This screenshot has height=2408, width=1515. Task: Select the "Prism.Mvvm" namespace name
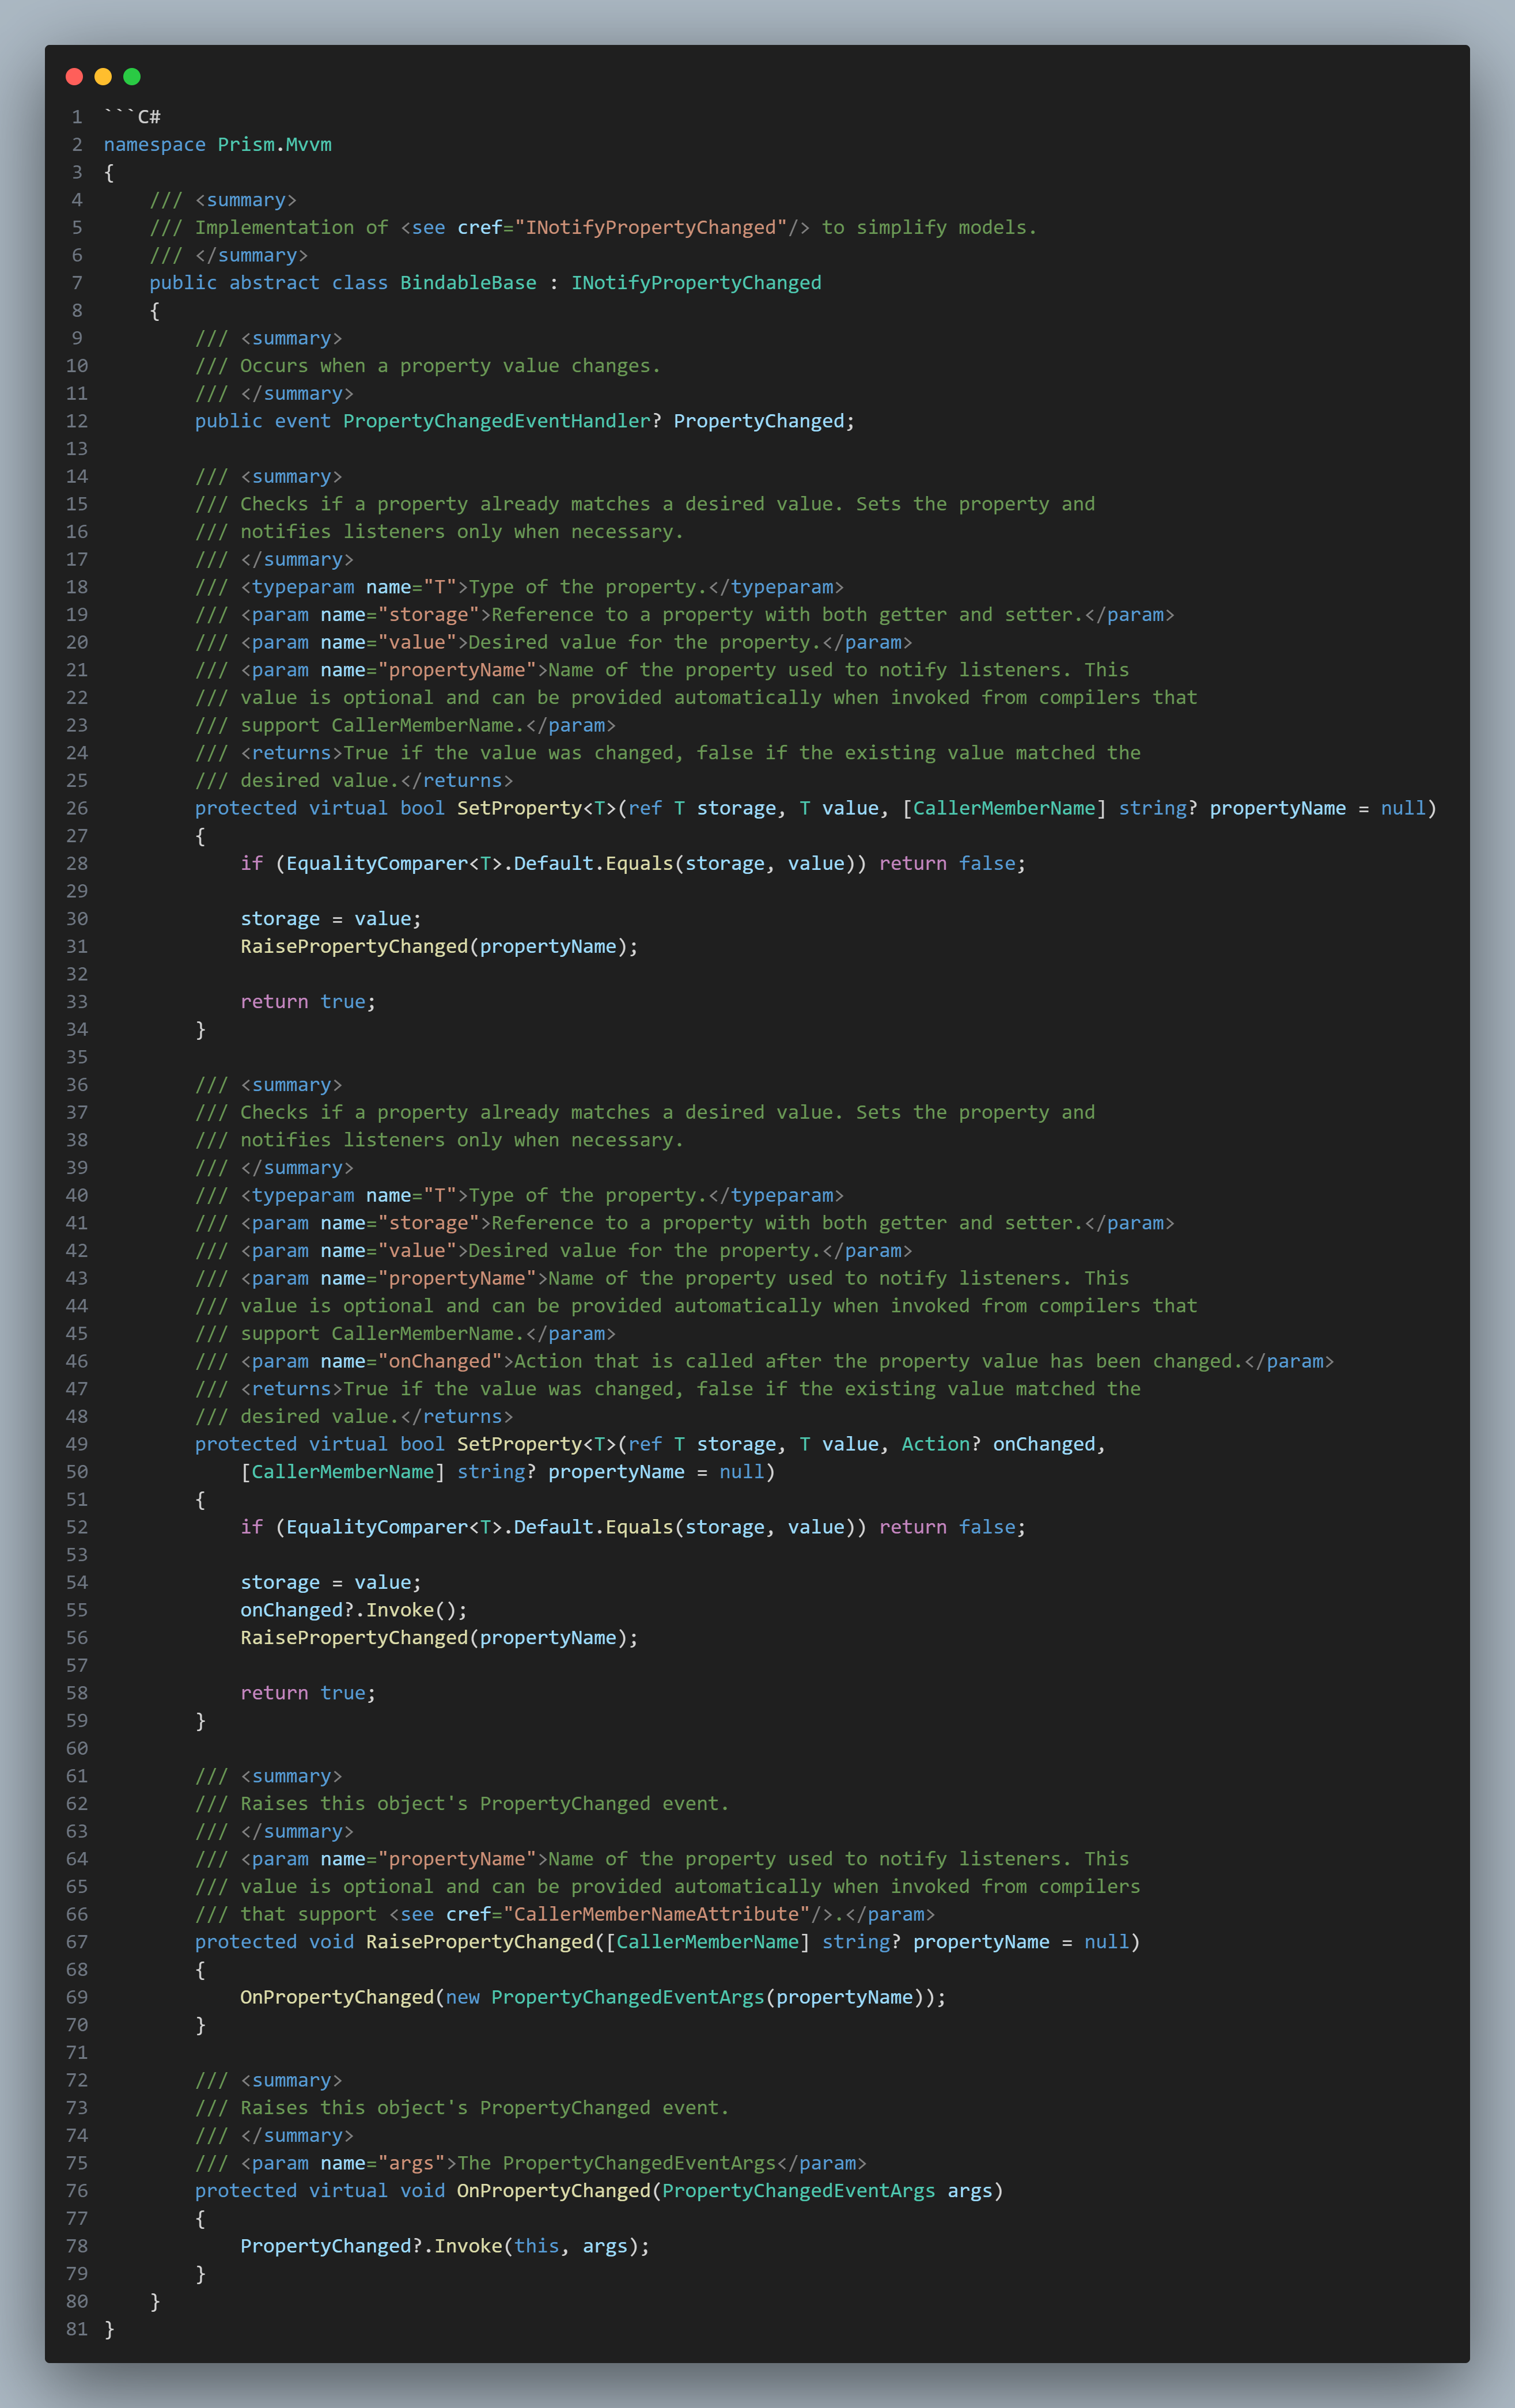click(275, 145)
